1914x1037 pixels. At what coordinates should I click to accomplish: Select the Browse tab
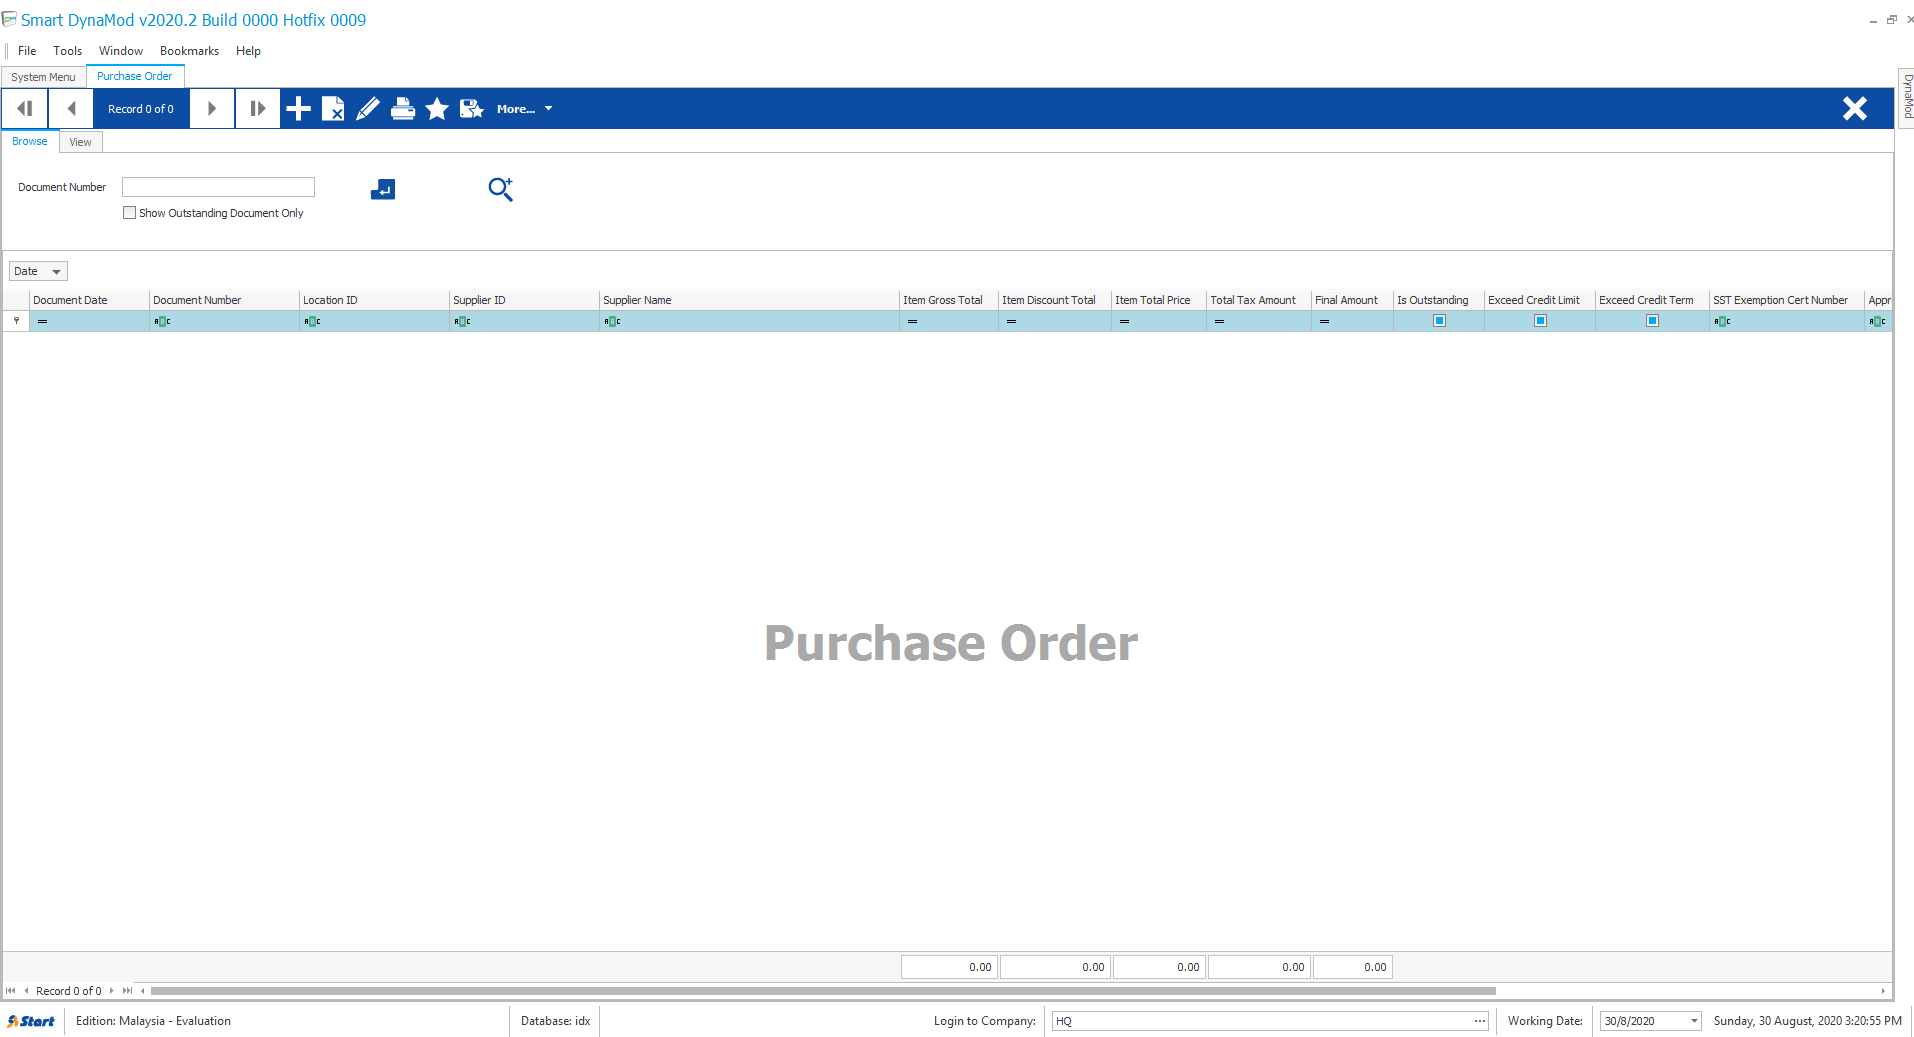pyautogui.click(x=30, y=141)
